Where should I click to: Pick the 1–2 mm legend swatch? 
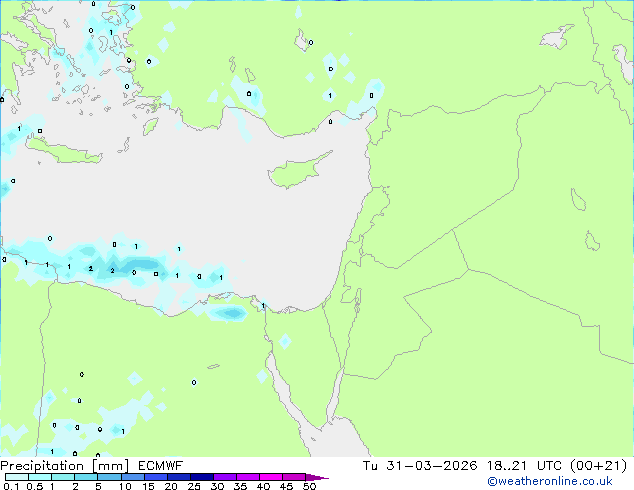tap(63, 477)
